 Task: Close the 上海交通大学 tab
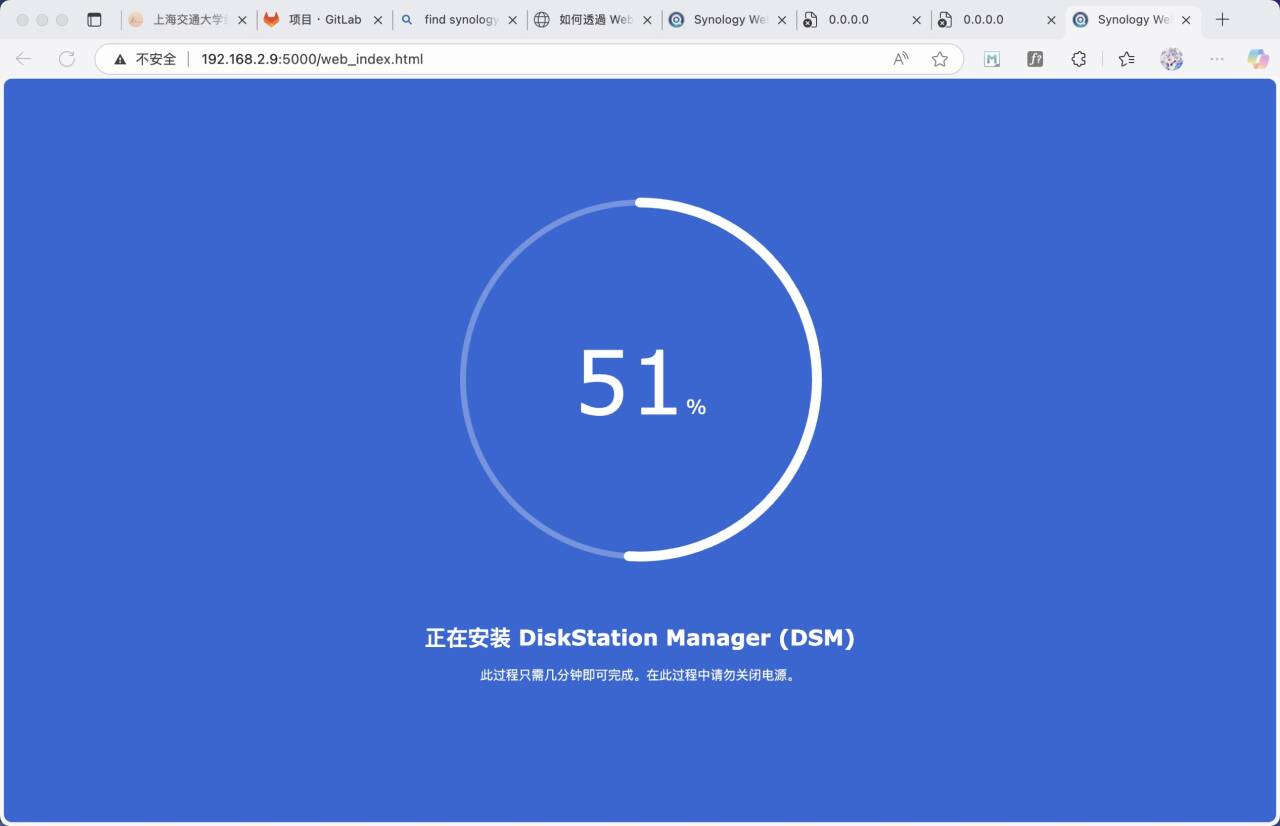[242, 20]
